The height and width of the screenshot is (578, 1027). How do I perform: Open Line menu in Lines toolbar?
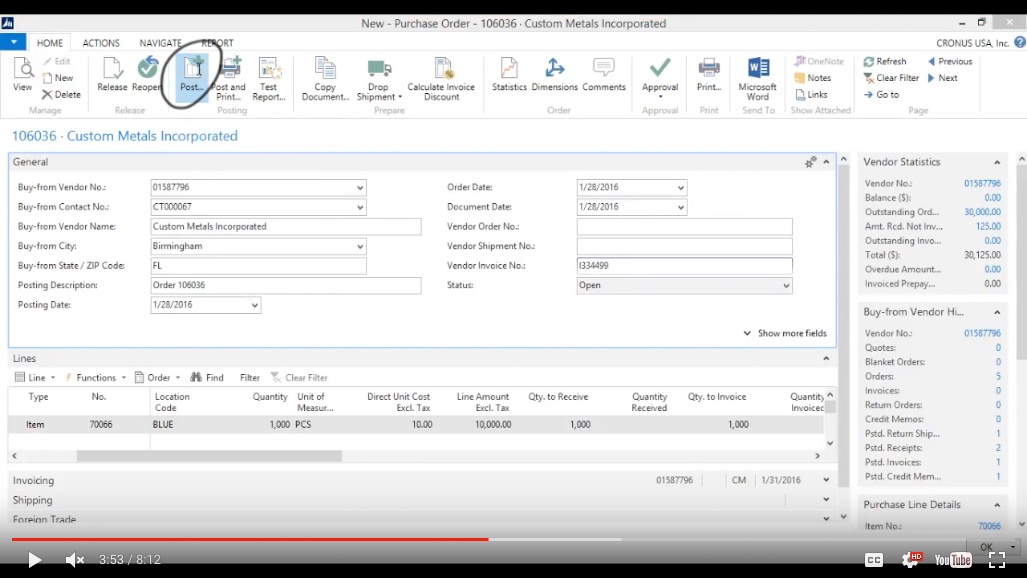(x=35, y=377)
